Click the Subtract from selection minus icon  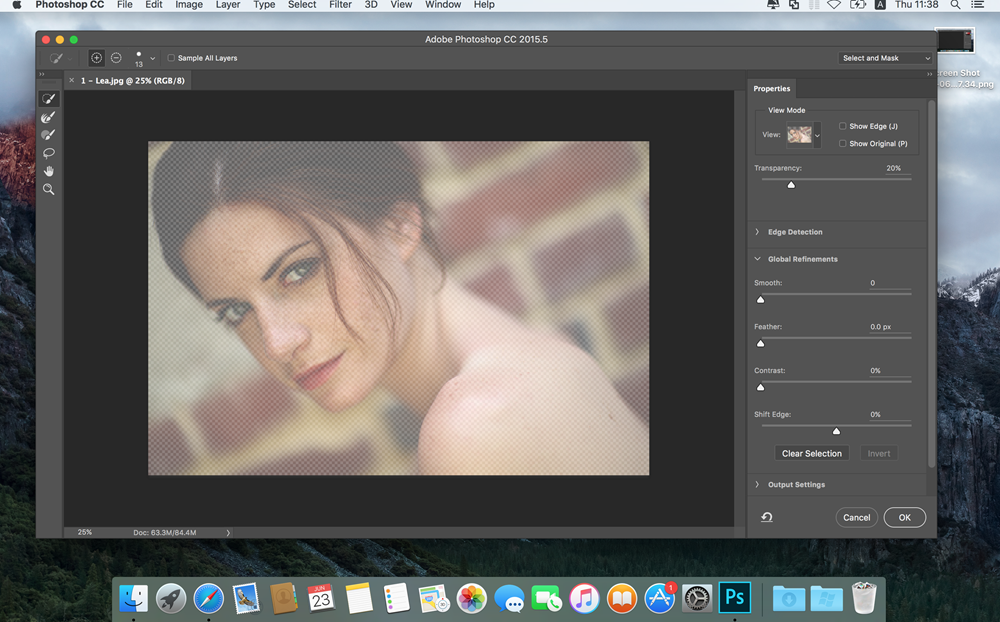pos(116,58)
